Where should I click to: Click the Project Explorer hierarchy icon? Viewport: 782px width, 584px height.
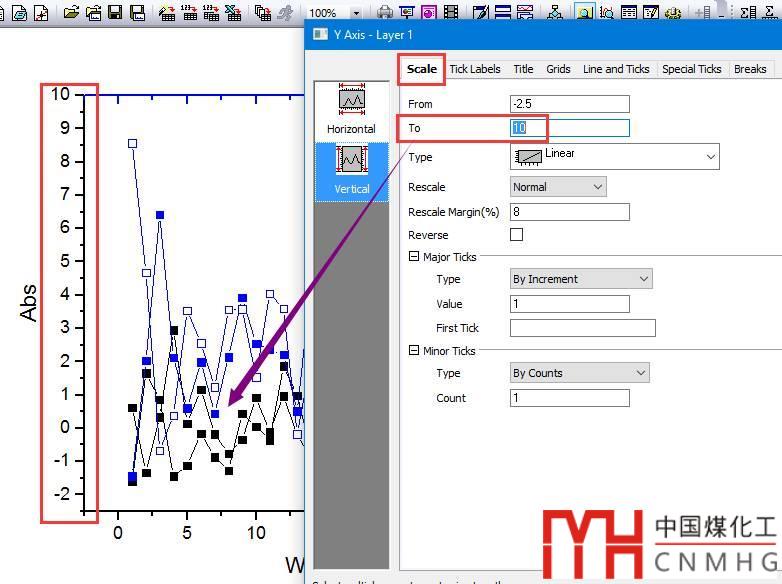coord(555,12)
